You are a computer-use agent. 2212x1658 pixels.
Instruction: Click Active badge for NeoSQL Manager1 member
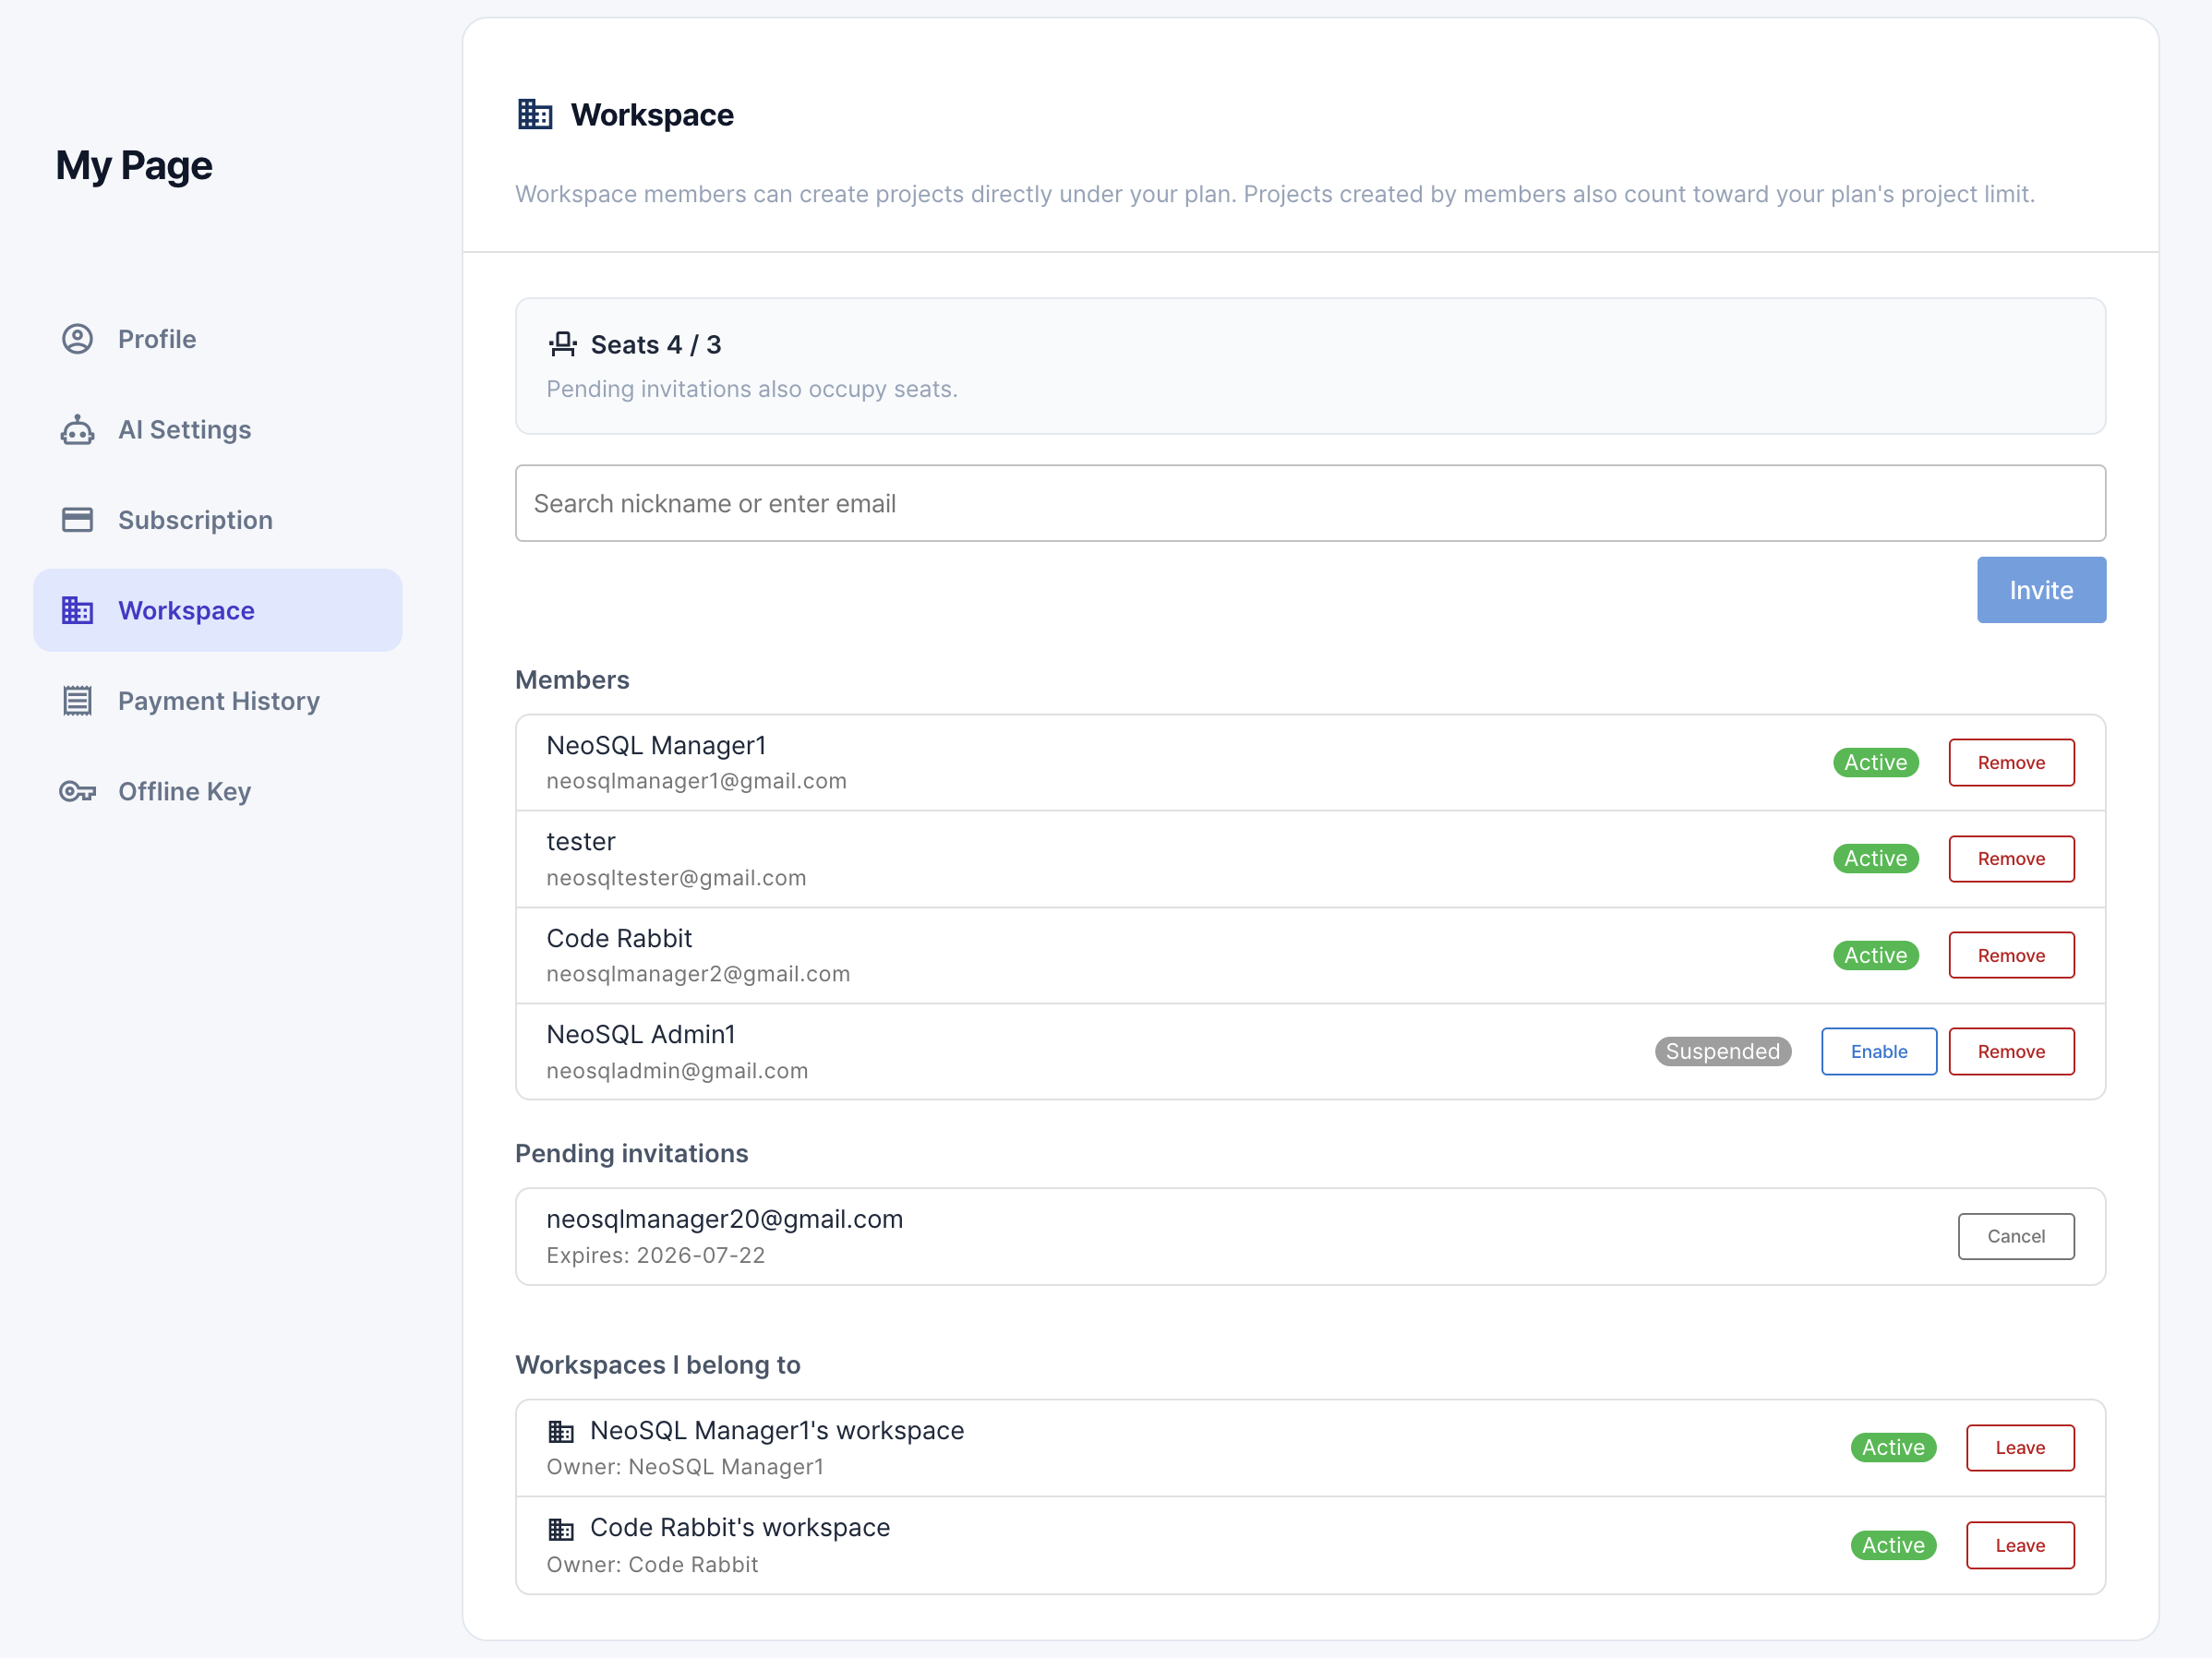pos(1876,763)
